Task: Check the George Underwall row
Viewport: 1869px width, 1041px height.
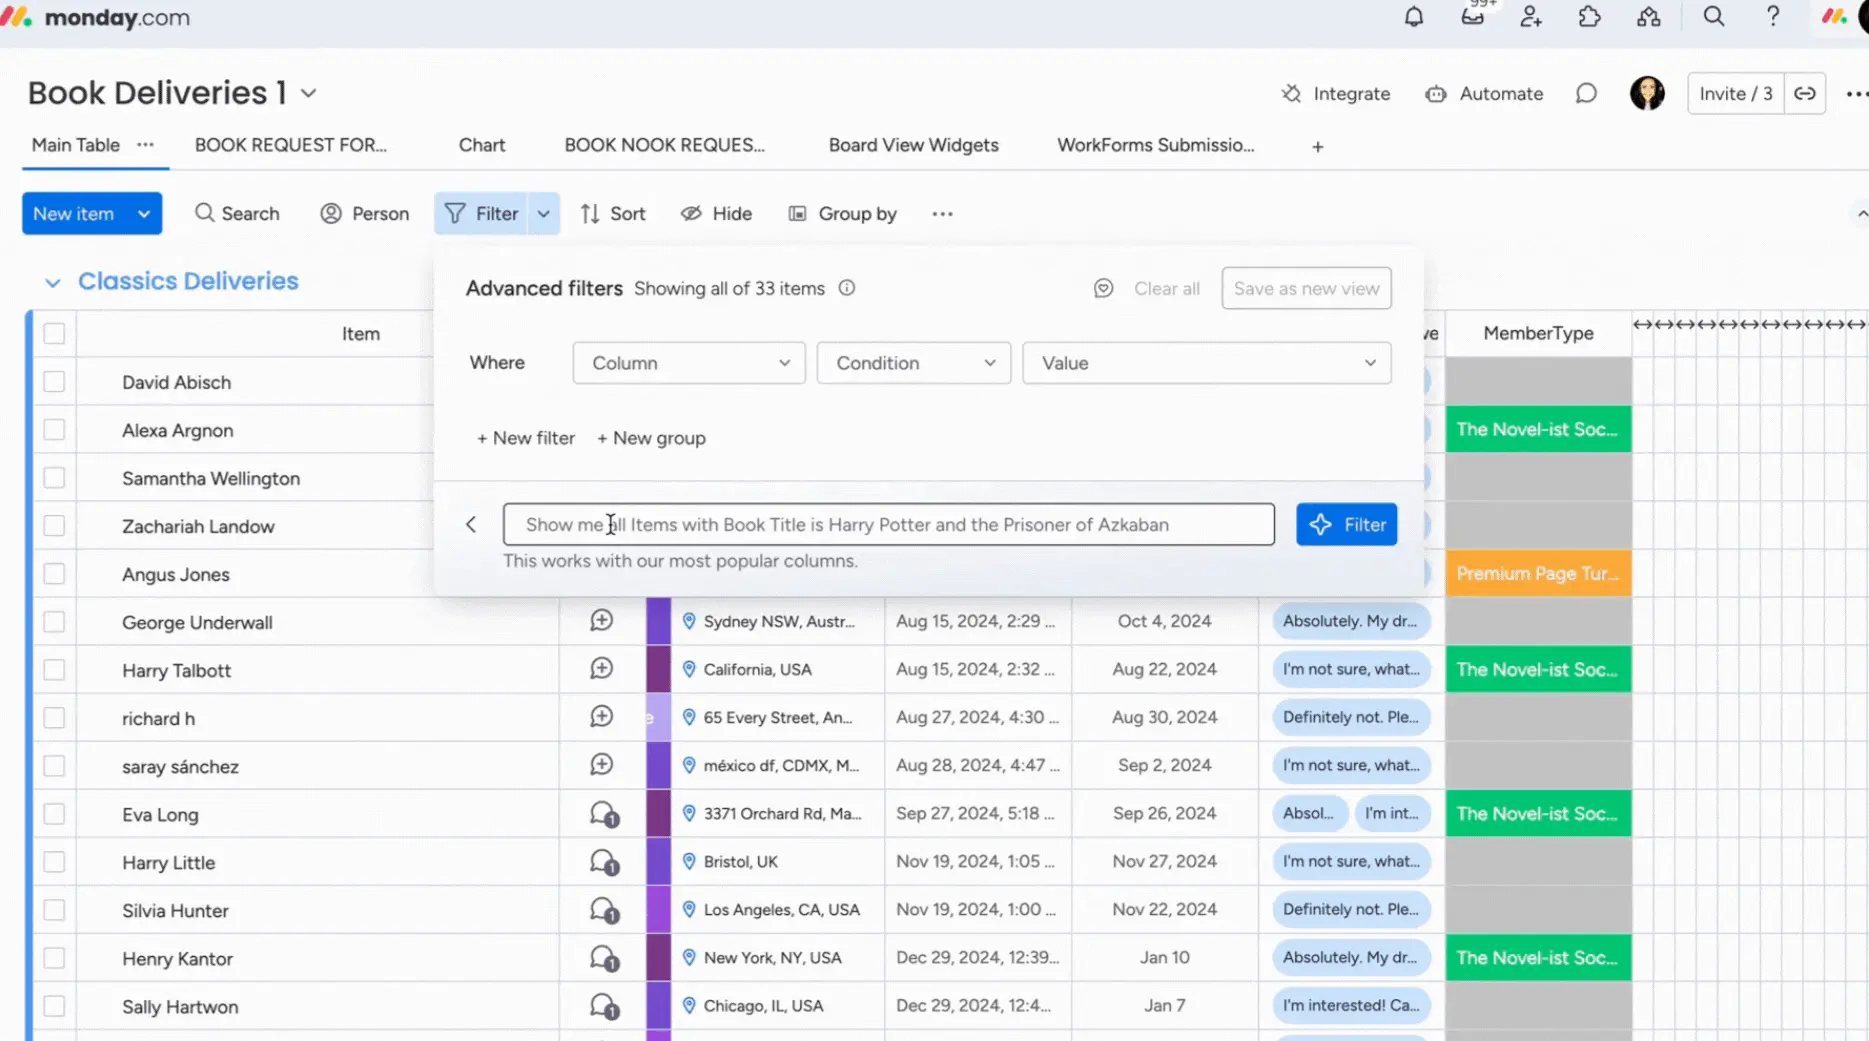Action: [54, 622]
